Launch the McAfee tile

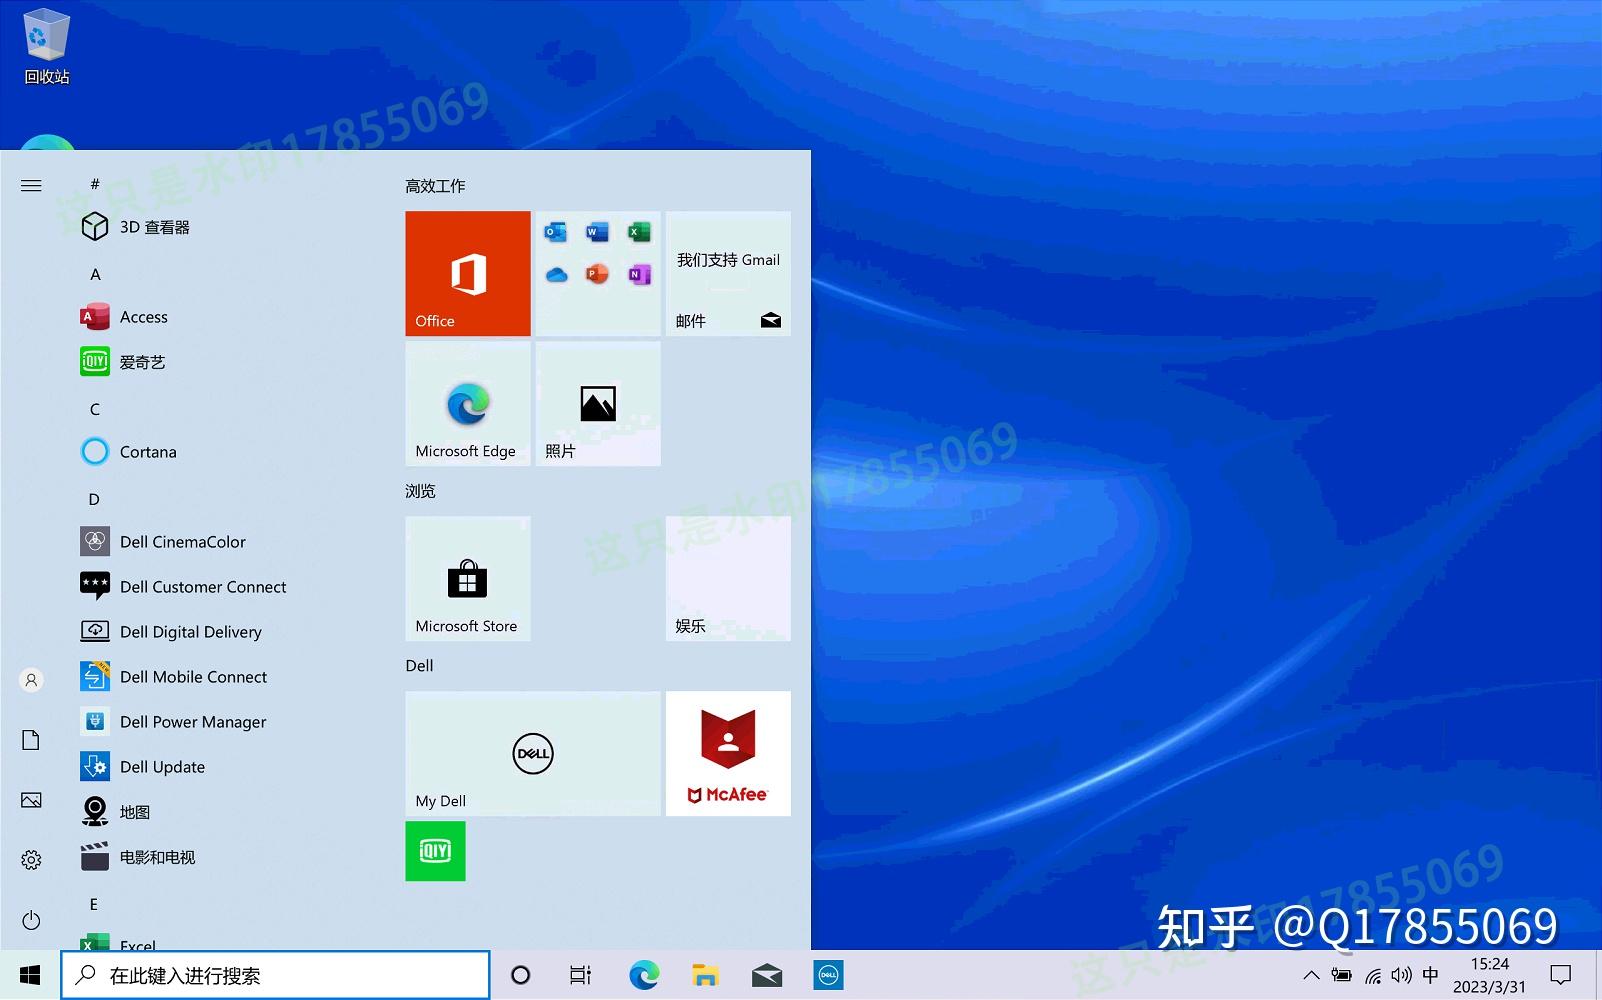point(727,753)
